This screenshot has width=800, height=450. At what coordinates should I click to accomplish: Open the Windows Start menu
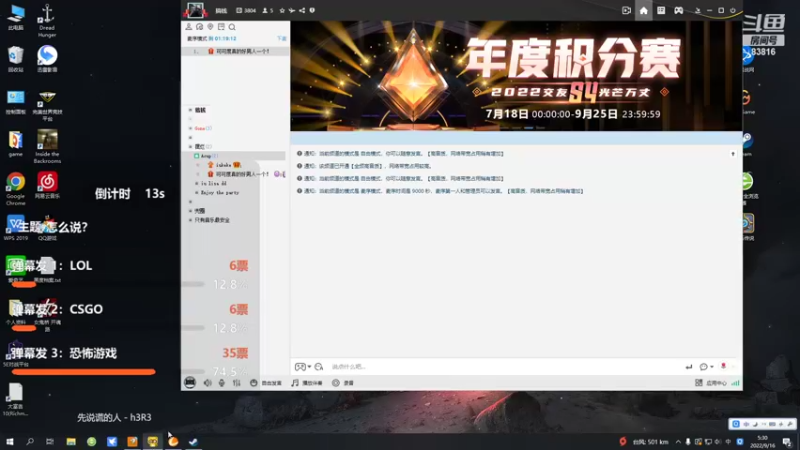click(10, 441)
